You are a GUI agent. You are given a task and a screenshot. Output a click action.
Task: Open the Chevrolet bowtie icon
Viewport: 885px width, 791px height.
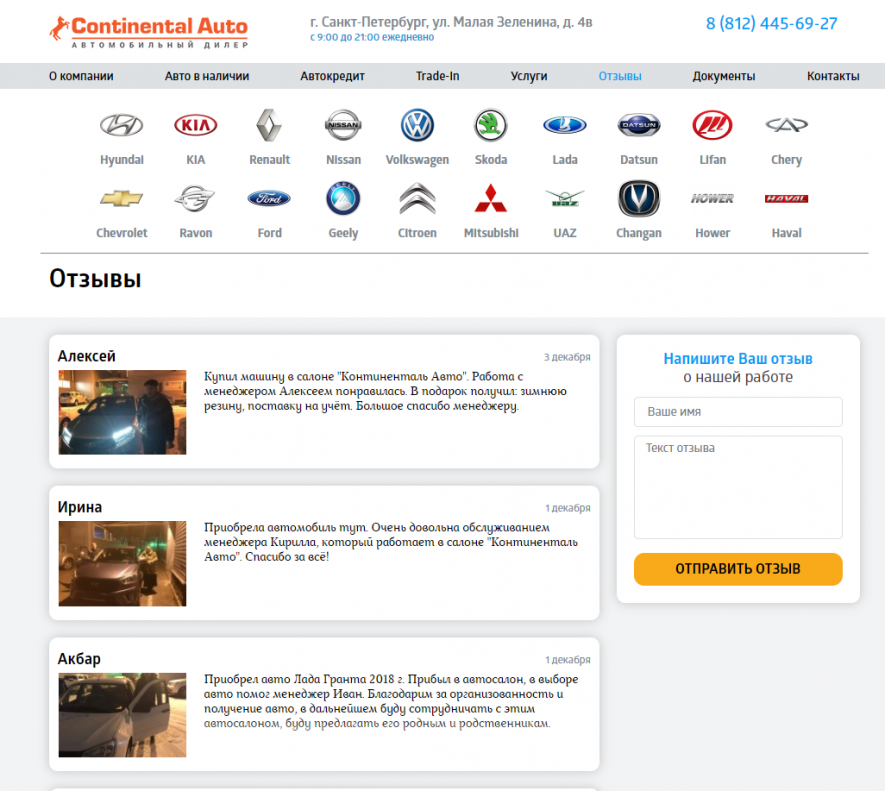[121, 198]
